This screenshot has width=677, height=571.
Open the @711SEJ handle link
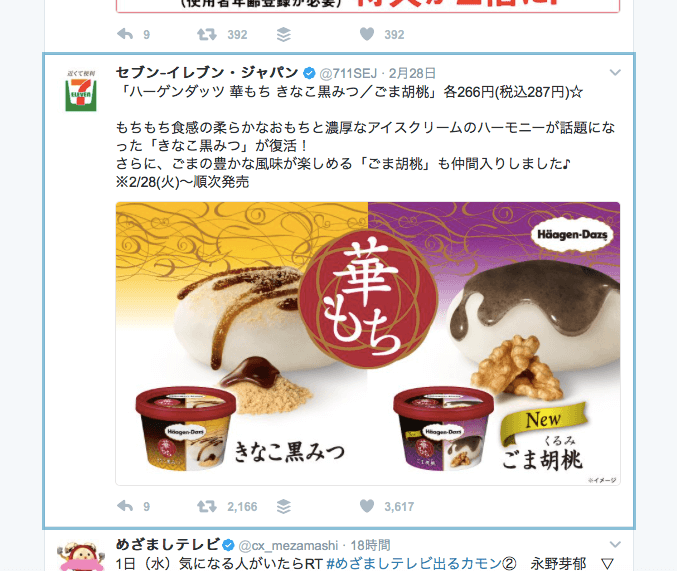[x=348, y=73]
